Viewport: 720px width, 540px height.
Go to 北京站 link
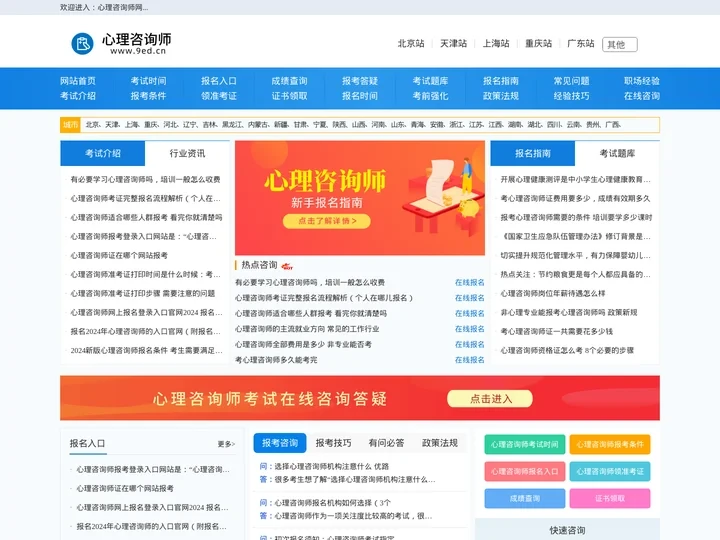click(x=411, y=43)
